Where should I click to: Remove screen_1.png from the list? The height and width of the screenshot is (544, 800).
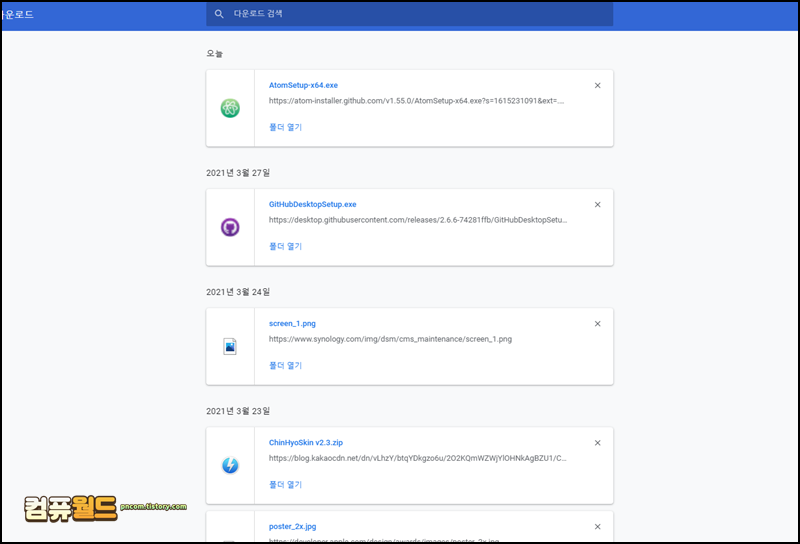coord(597,324)
